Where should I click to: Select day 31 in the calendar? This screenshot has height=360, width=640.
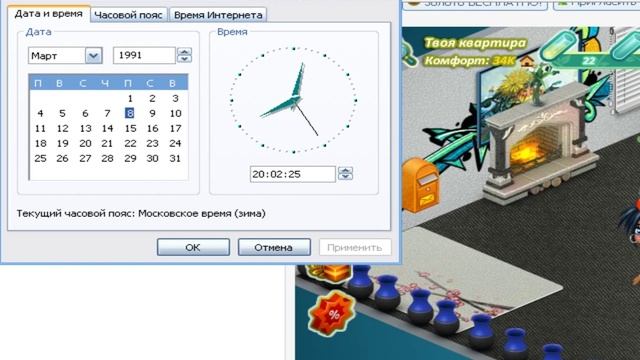[x=176, y=158]
